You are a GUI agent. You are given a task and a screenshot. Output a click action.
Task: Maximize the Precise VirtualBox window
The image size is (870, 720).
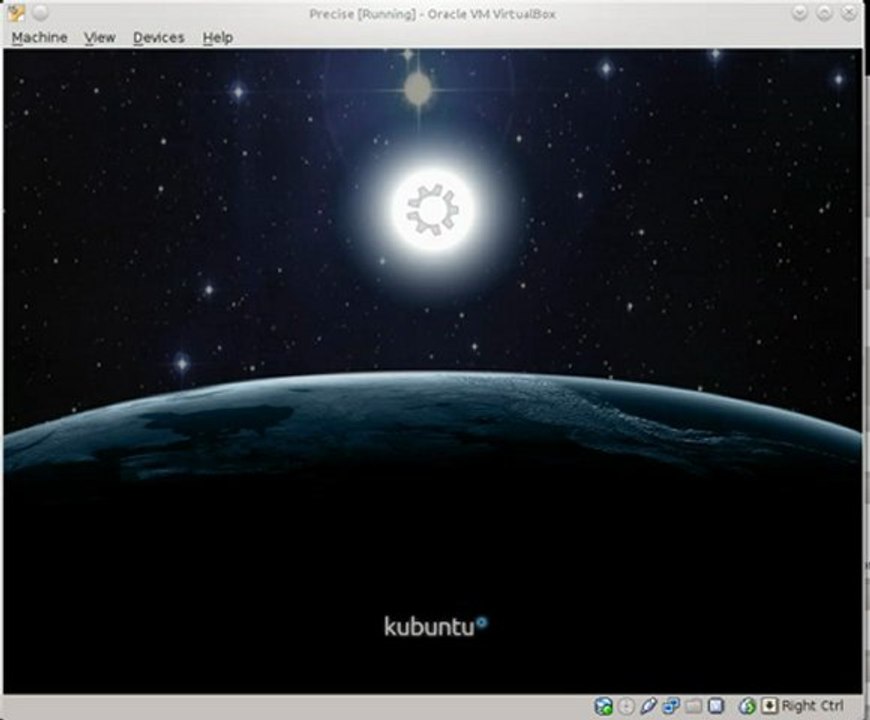pyautogui.click(x=825, y=13)
